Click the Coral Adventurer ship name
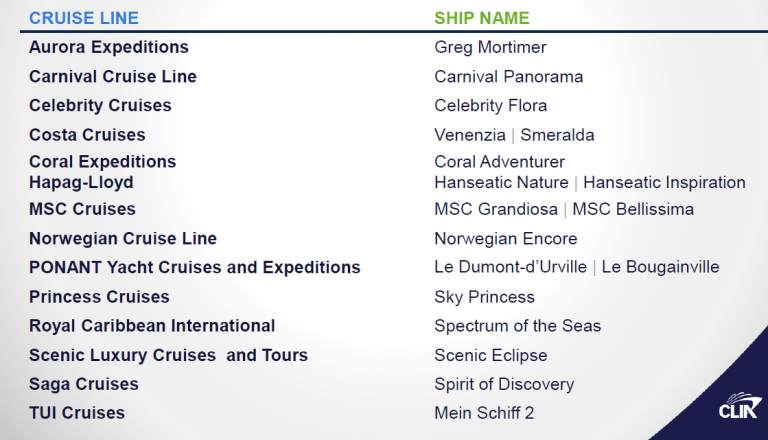Image resolution: width=768 pixels, height=440 pixels. click(499, 162)
